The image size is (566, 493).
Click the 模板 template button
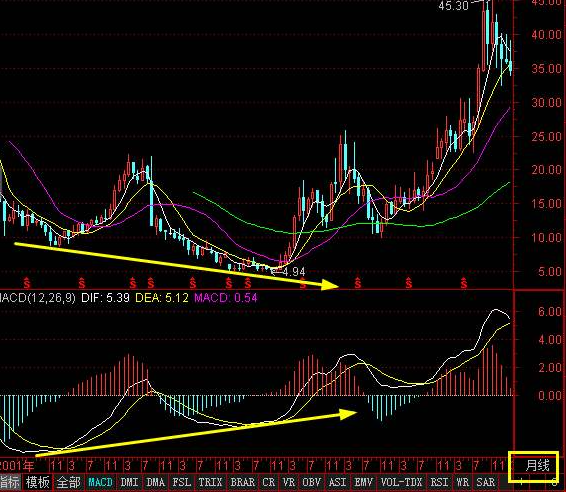(38, 482)
